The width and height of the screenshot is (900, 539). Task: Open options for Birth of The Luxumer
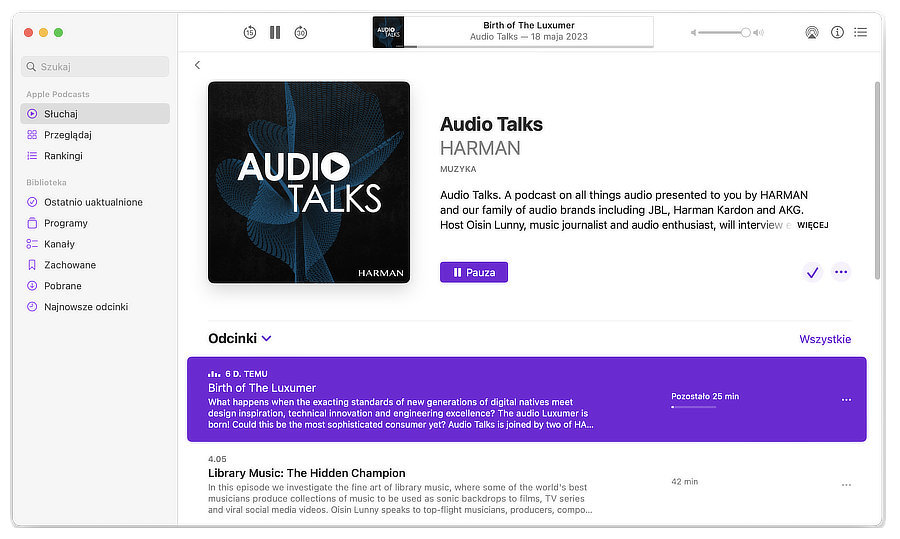pos(846,400)
